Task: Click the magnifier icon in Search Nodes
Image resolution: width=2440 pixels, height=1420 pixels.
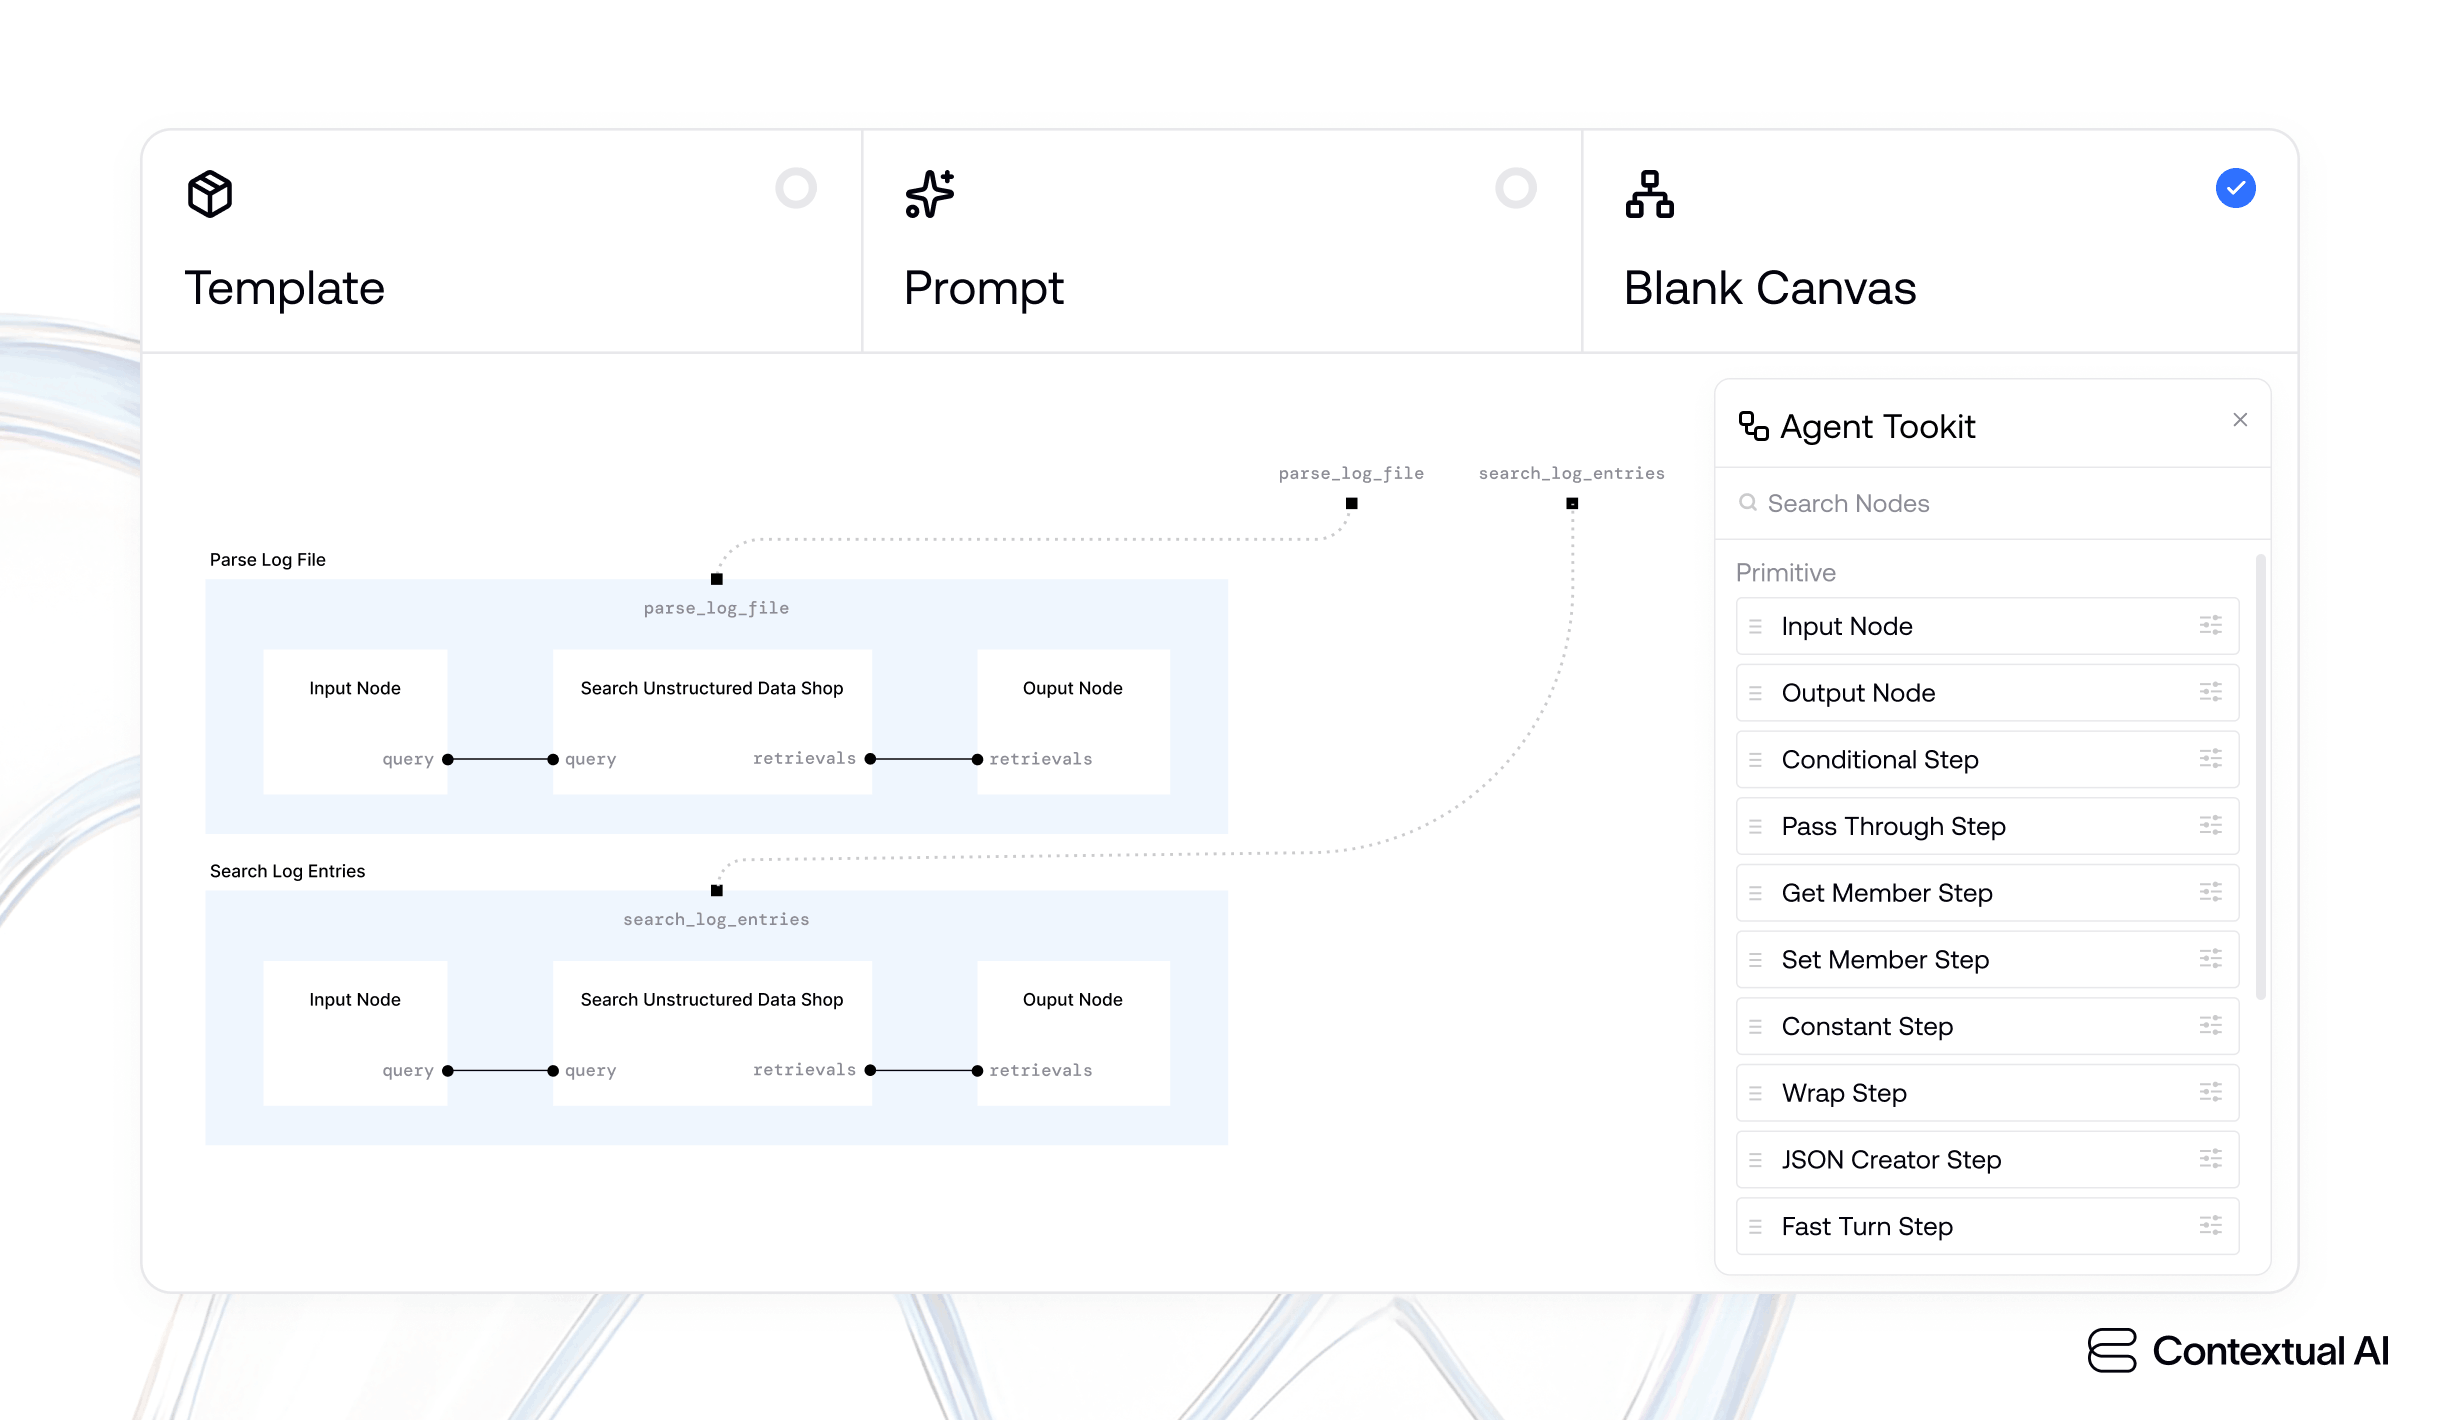Action: [x=1748, y=503]
